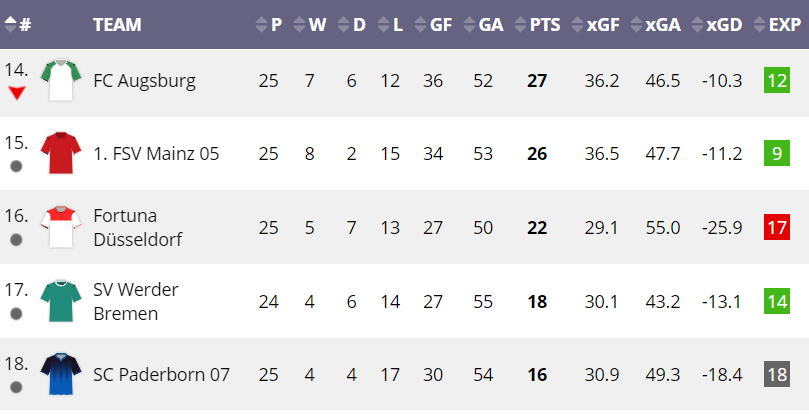Screen dimensions: 809x414
Task: Sort table by rank # column
Action: 18,24
